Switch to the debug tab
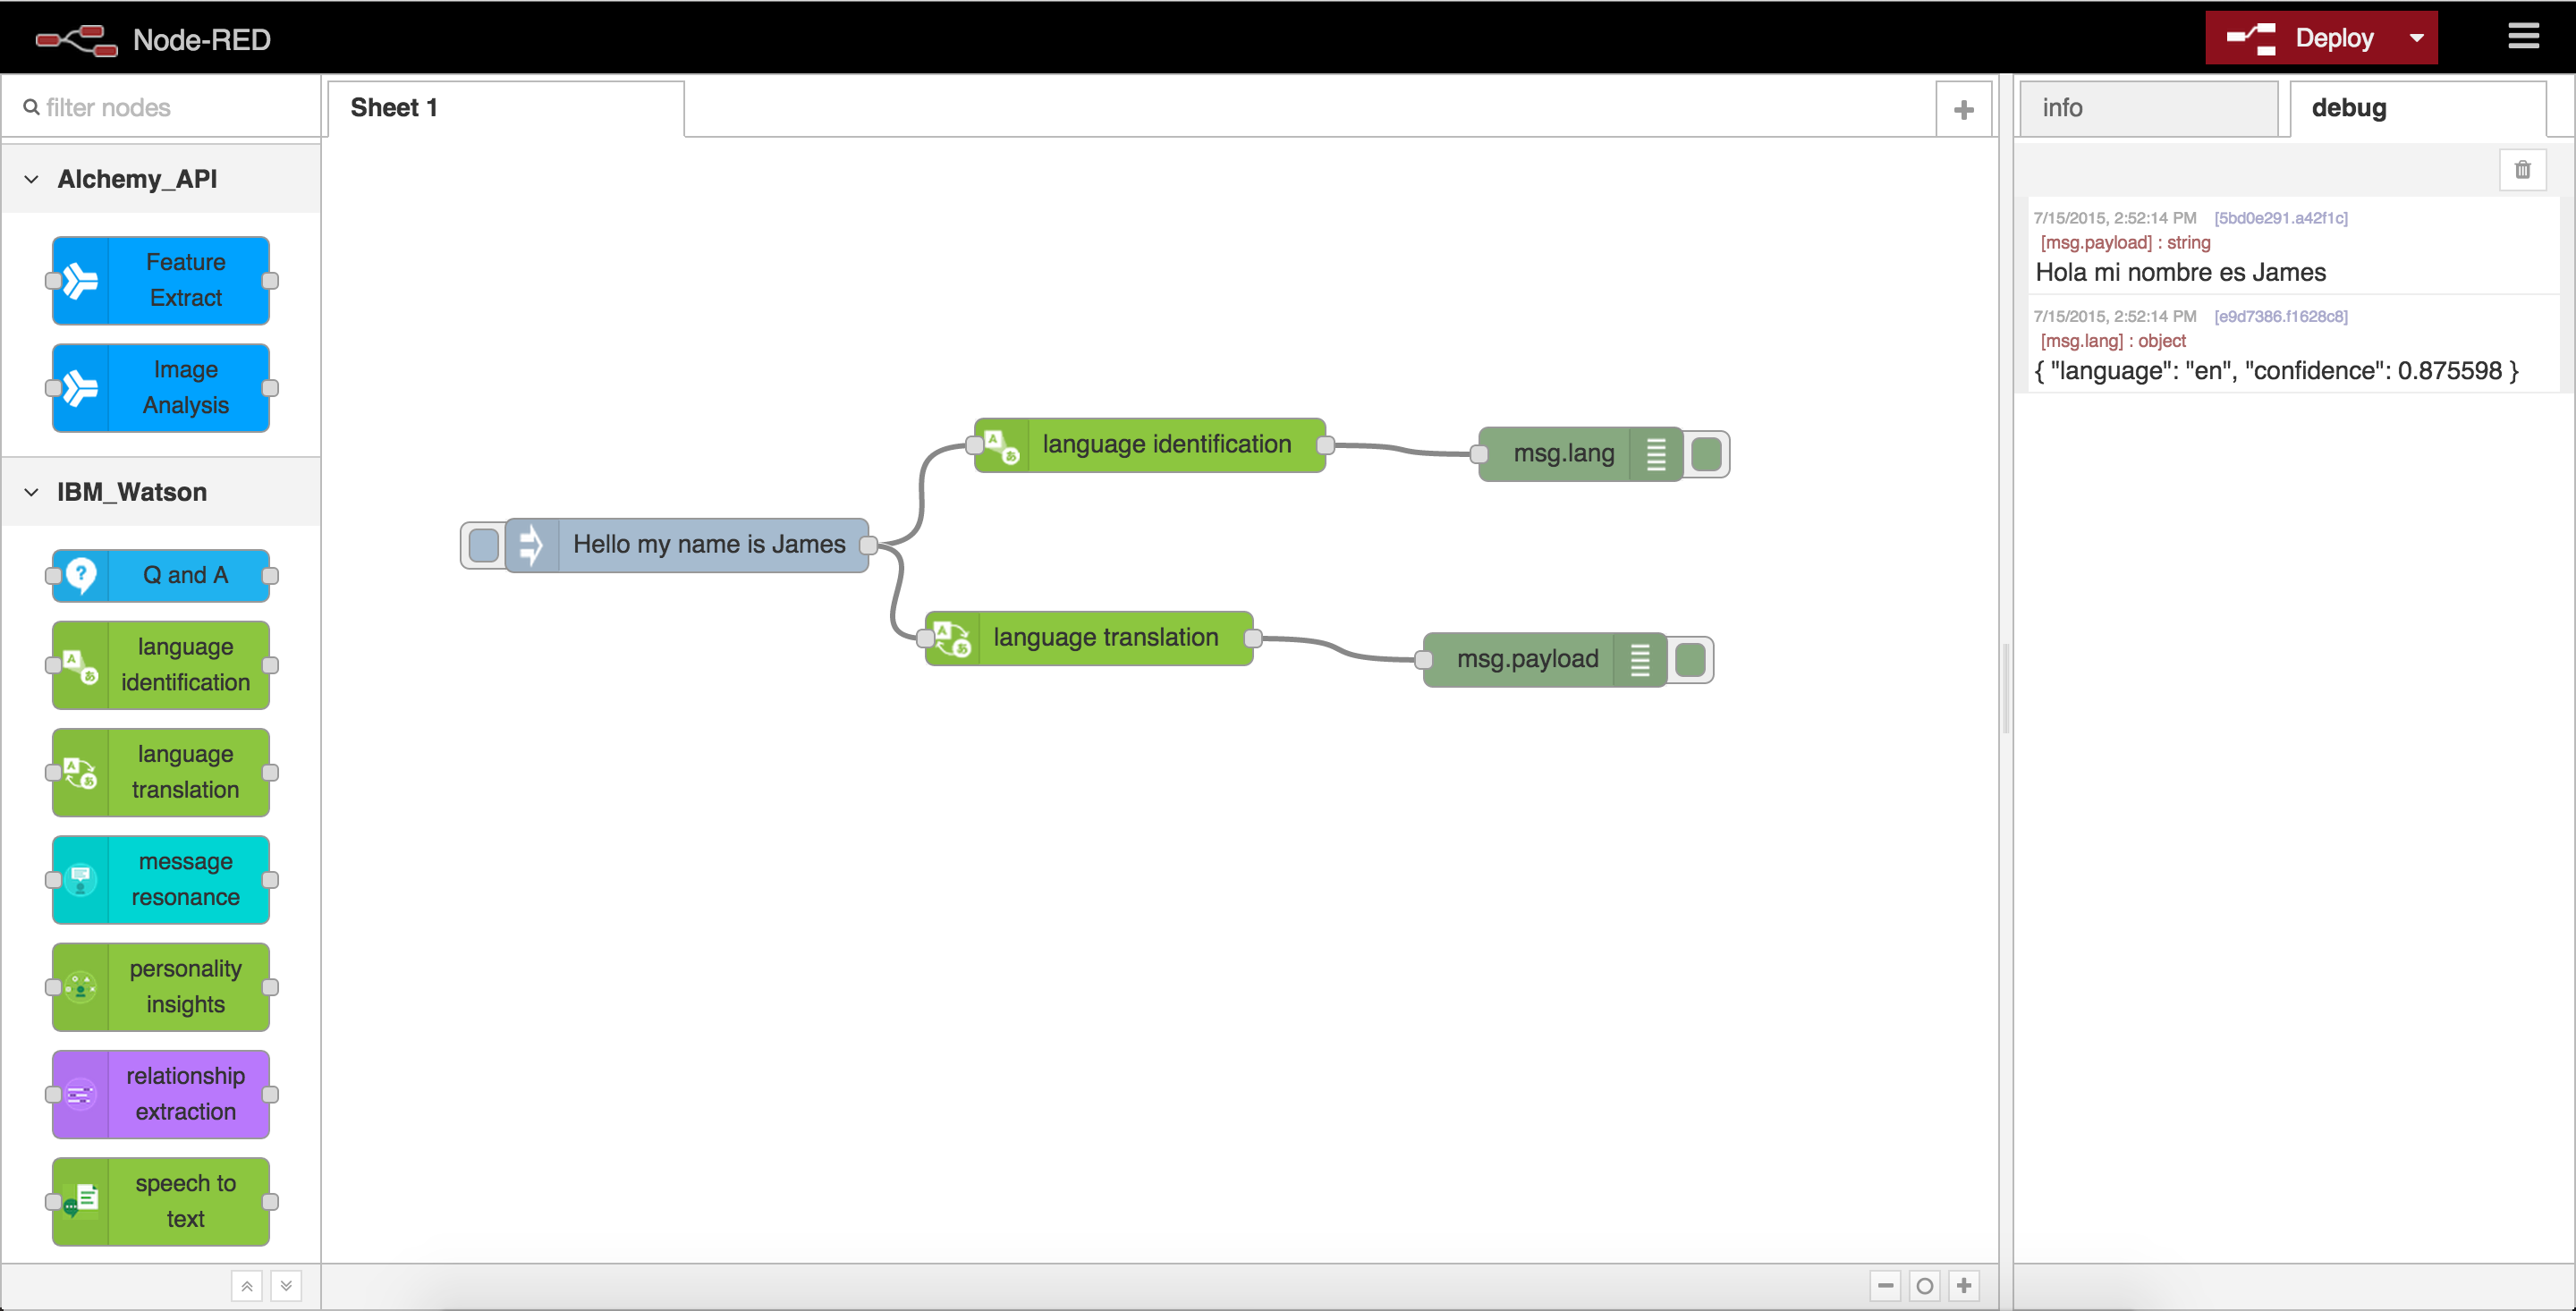Screen dimensions: 2576x1311 click(2418, 108)
